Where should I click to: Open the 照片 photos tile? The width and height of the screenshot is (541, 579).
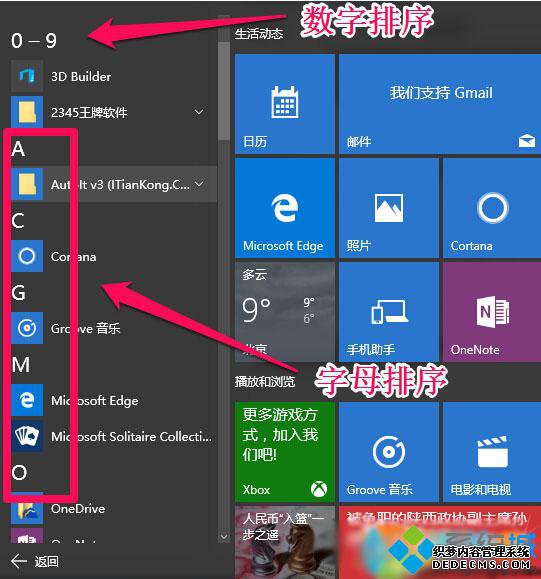pyautogui.click(x=389, y=208)
